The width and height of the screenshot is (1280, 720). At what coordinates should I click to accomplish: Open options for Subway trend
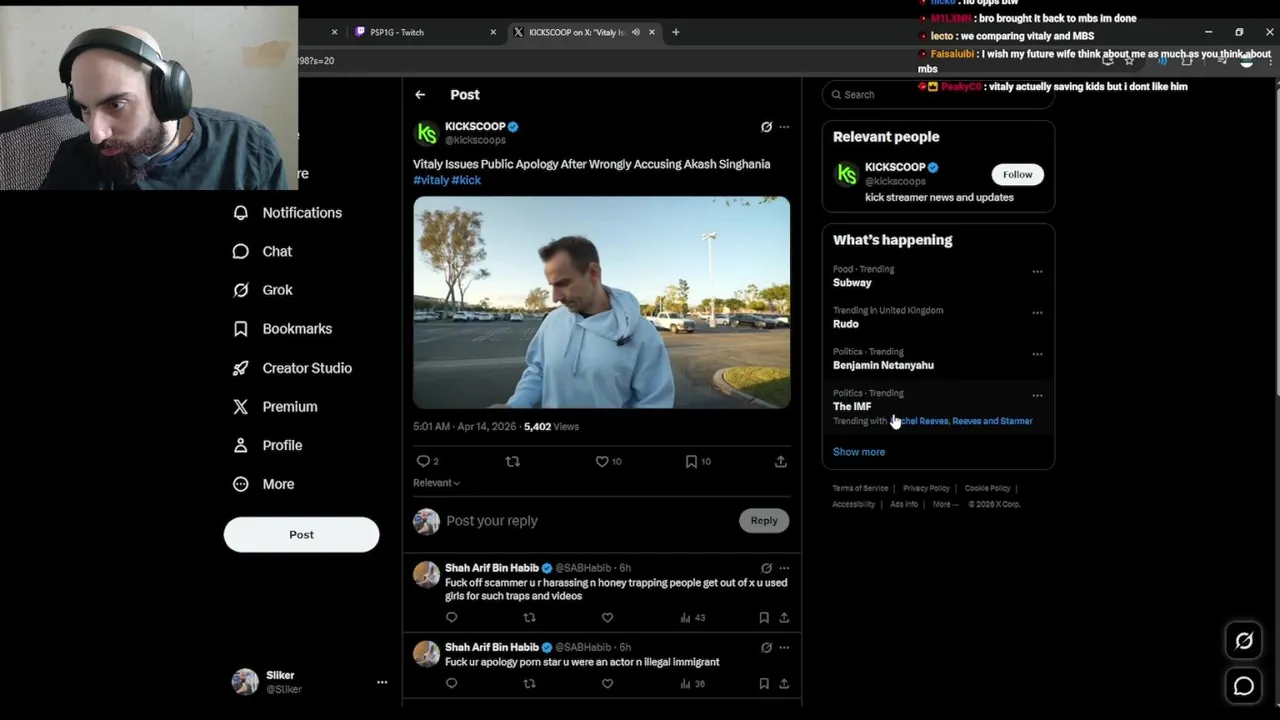point(1037,272)
